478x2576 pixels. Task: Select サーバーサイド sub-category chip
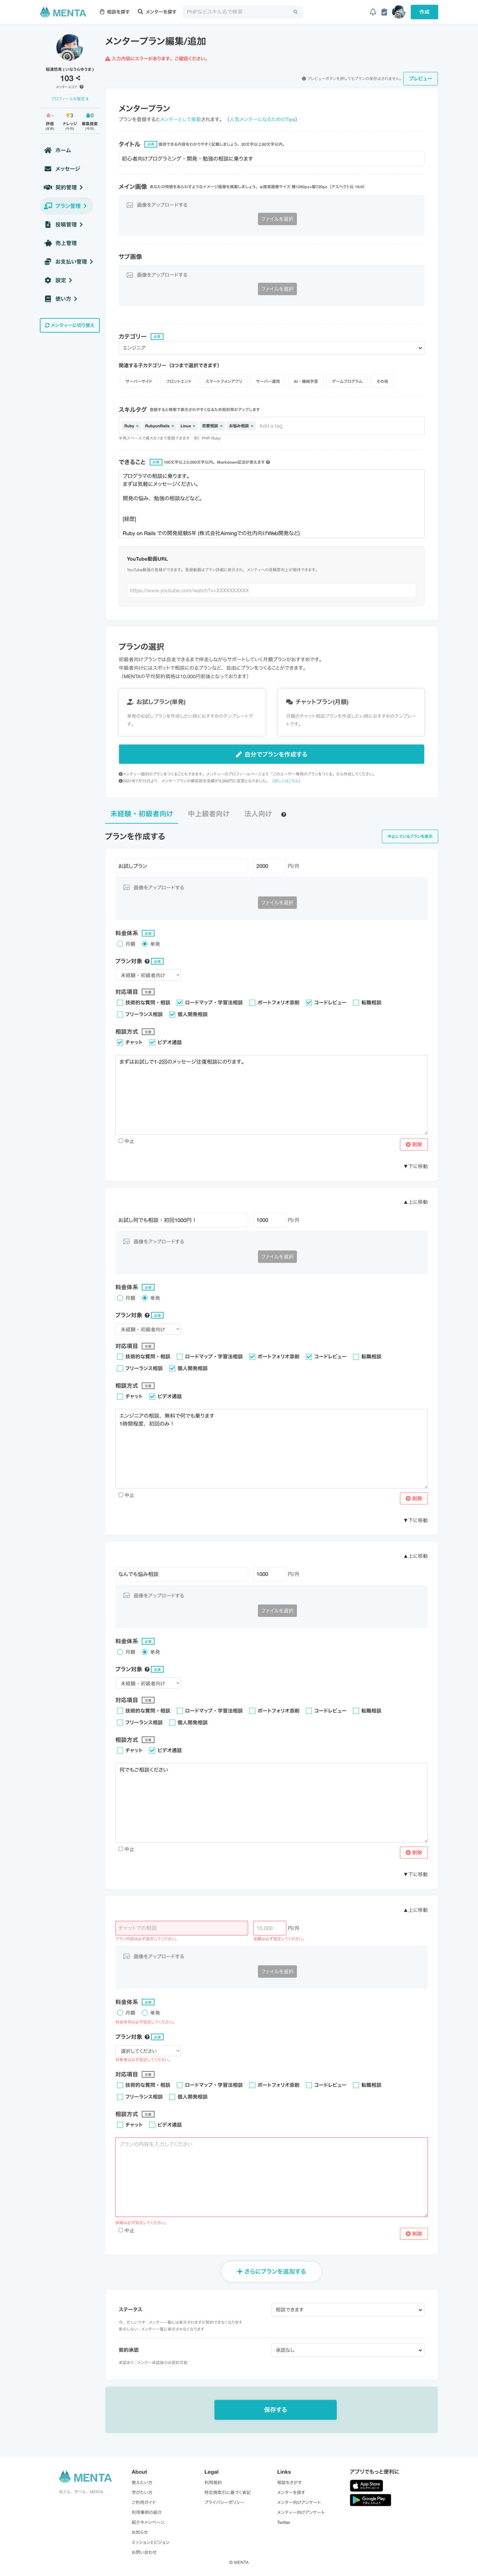(139, 381)
